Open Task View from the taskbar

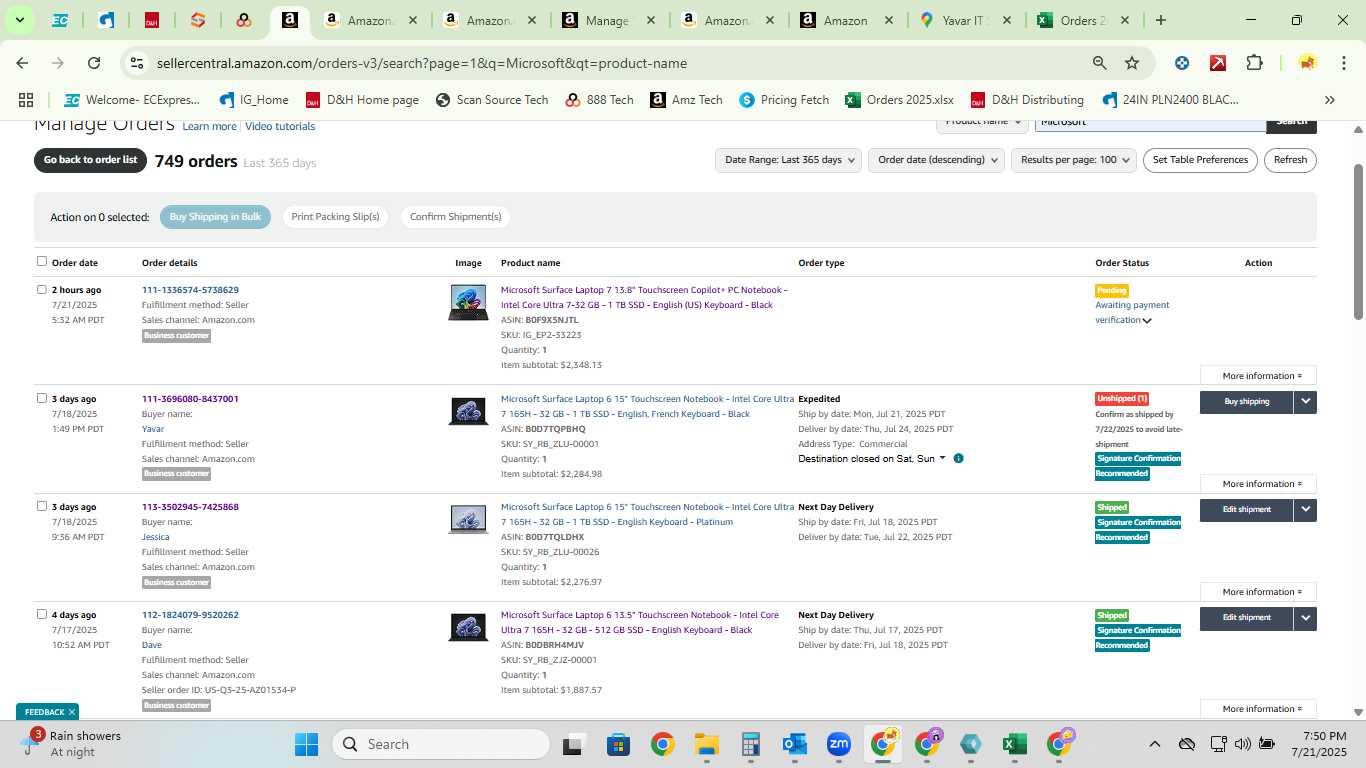click(573, 744)
